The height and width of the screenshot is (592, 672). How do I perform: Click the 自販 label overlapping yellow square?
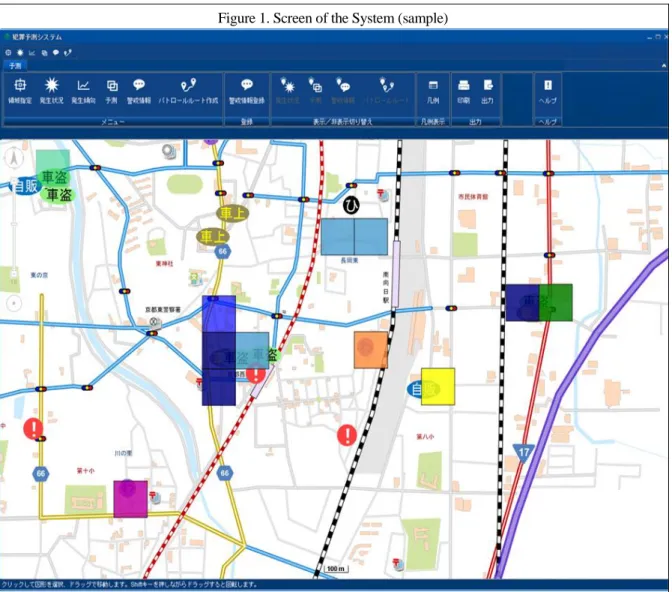point(422,389)
